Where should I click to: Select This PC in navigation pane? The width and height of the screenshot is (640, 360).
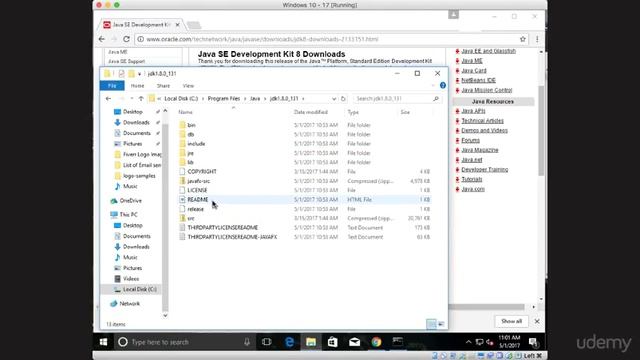[128, 215]
